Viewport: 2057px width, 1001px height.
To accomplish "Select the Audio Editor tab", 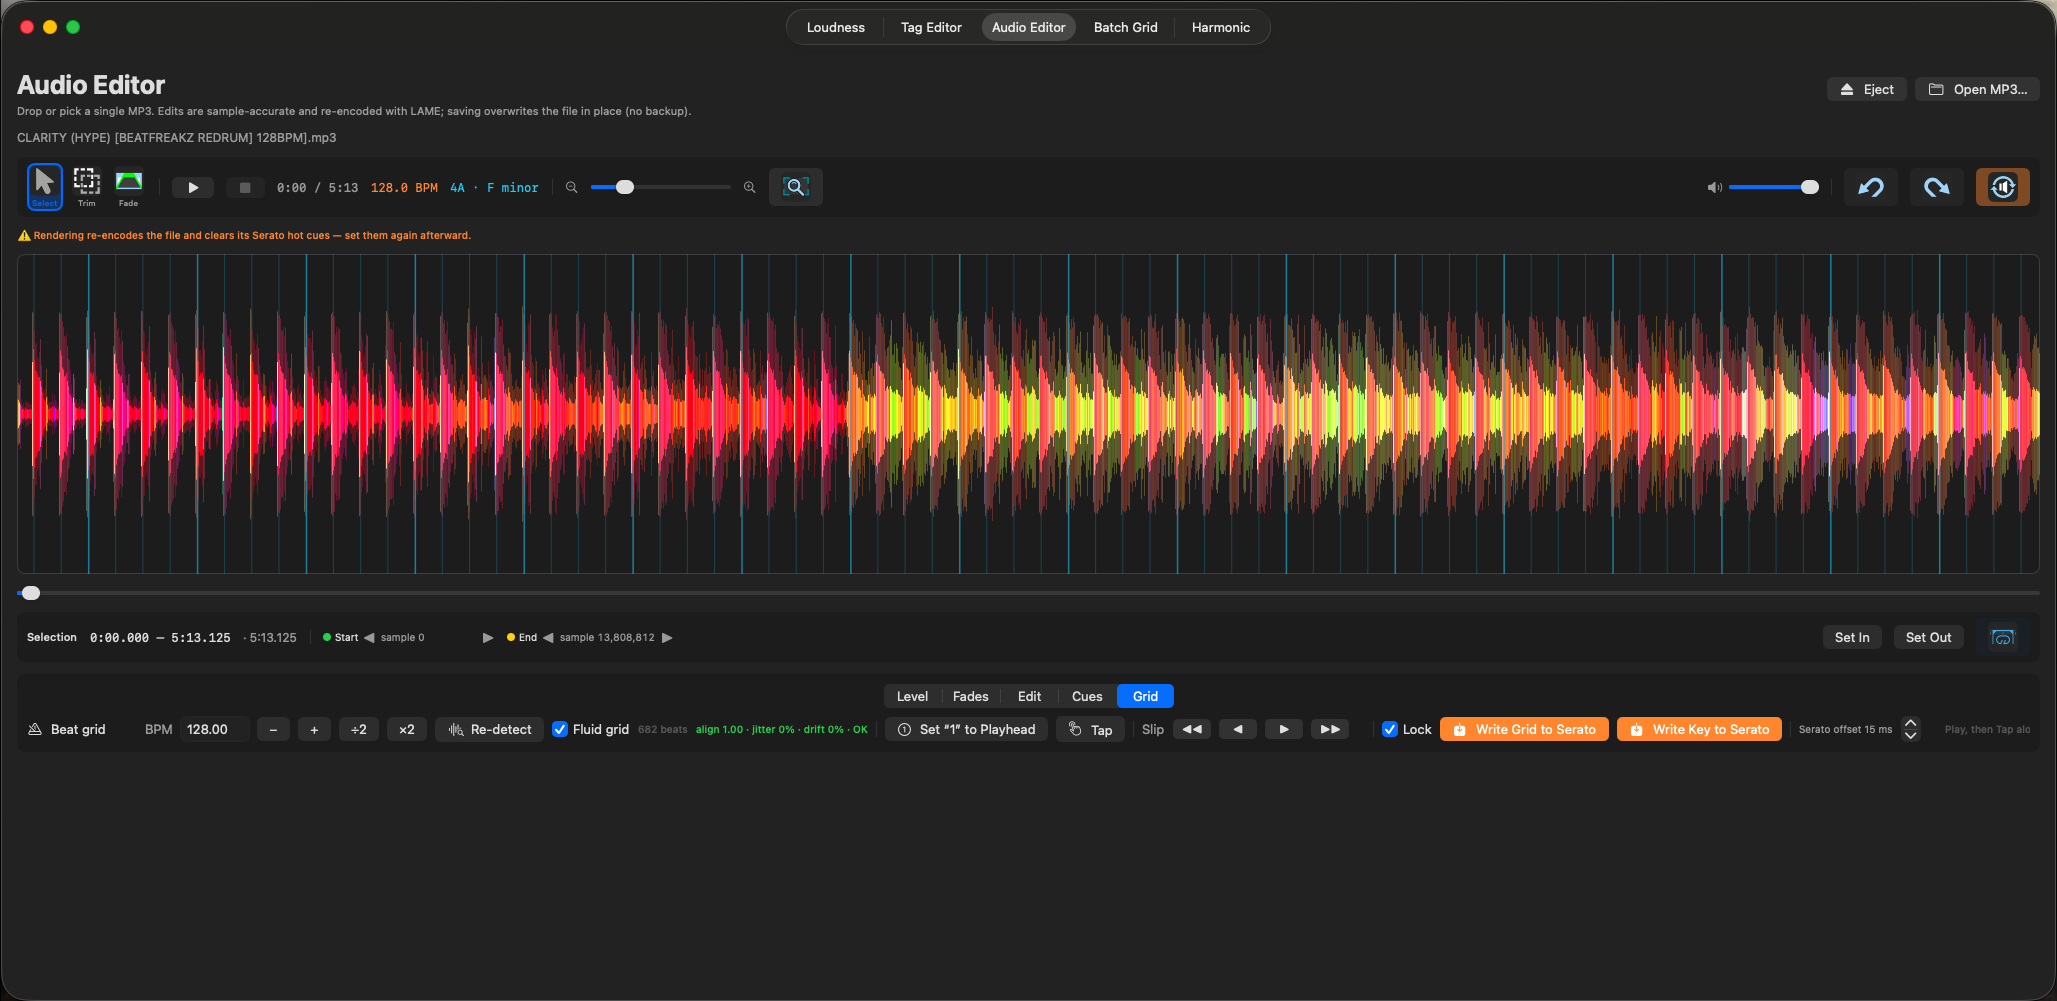I will point(1028,27).
